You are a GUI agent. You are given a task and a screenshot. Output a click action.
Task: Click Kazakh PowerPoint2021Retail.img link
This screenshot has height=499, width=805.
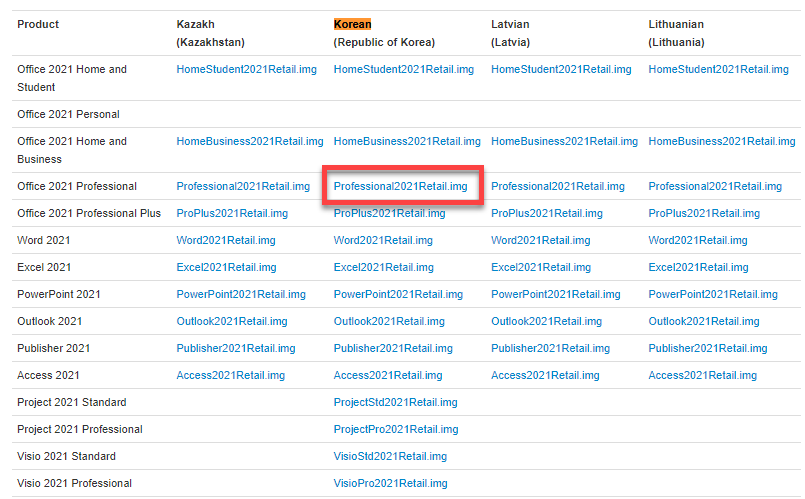pos(241,294)
